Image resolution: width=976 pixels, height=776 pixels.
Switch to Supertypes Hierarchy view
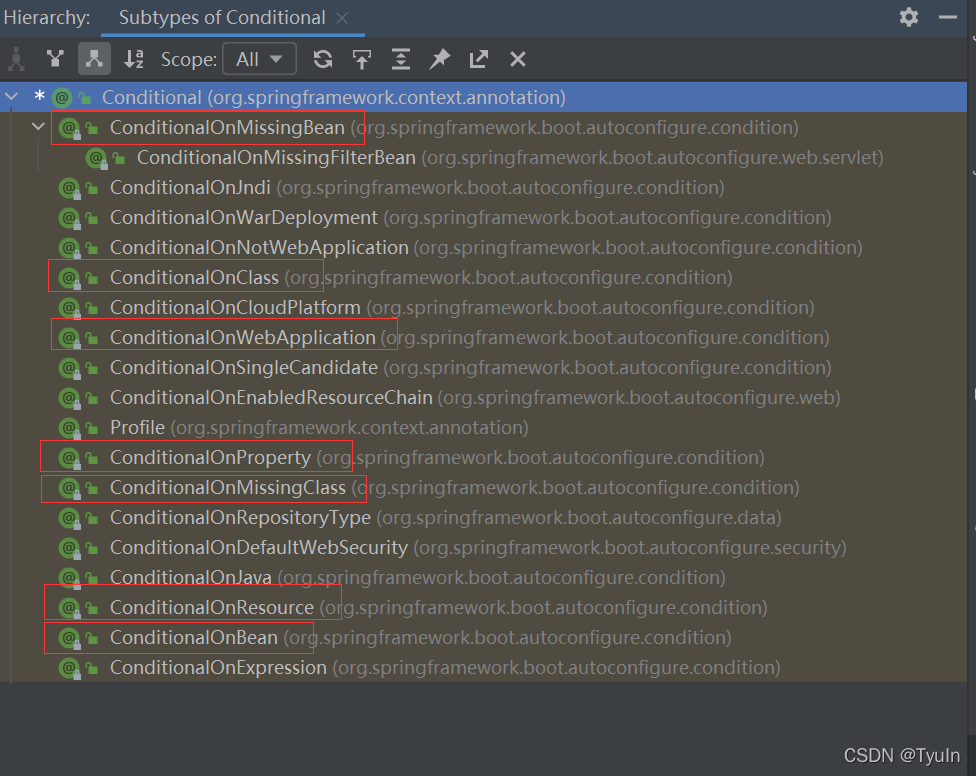[x=55, y=59]
